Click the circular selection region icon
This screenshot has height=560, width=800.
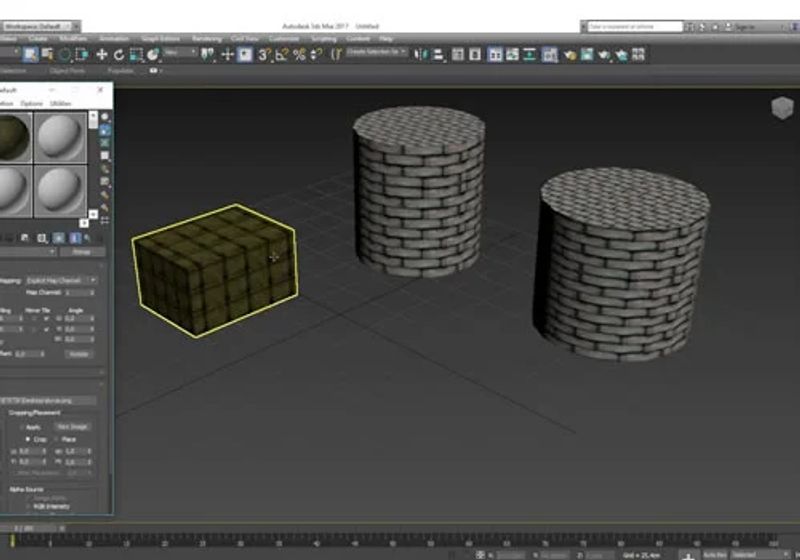tap(64, 55)
